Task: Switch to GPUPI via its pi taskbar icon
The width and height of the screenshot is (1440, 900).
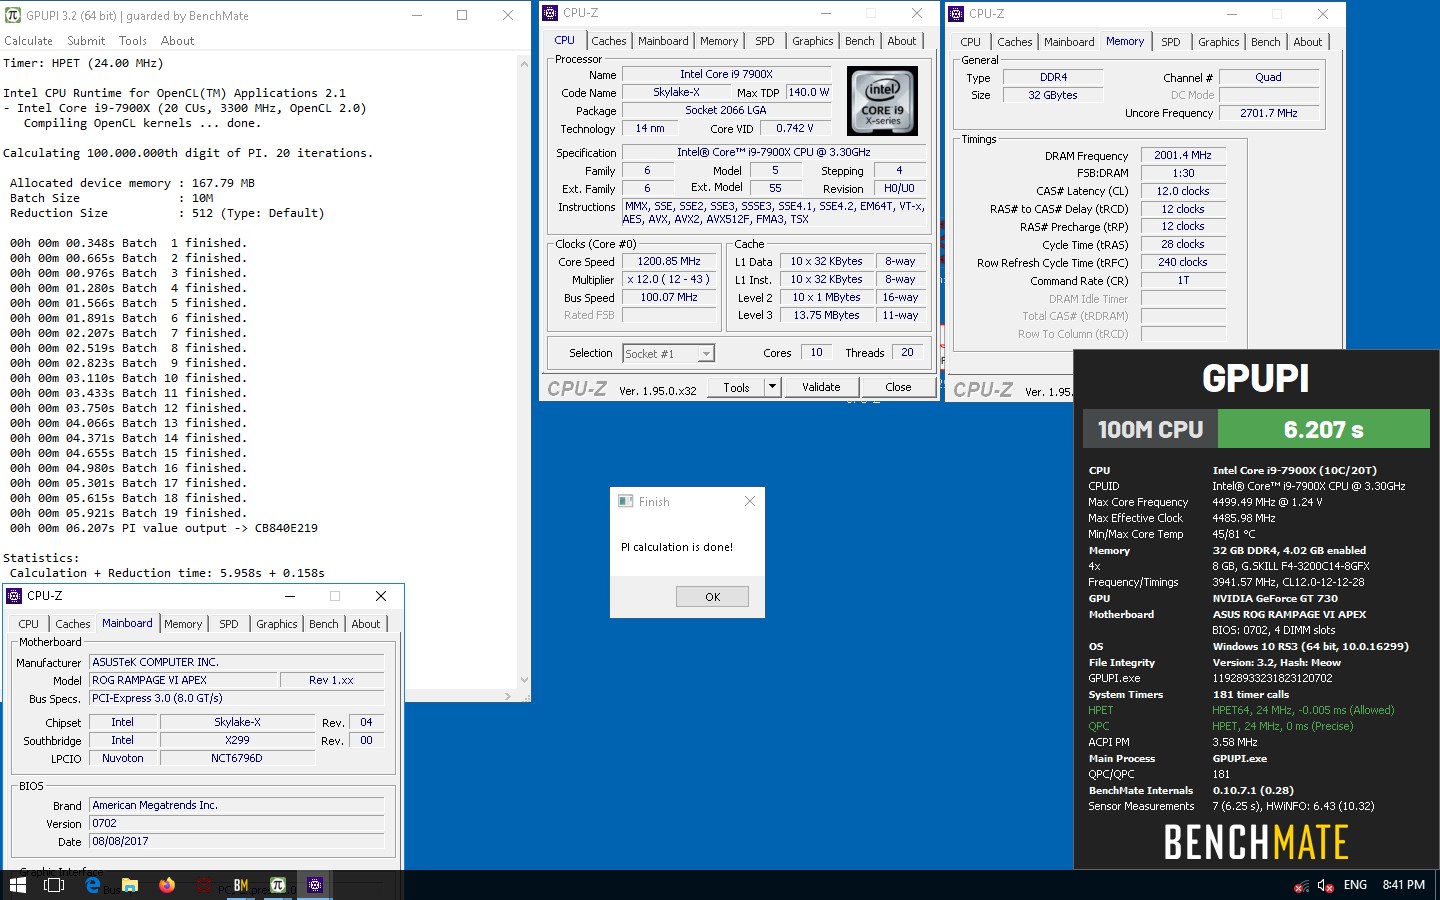Action: click(x=278, y=885)
